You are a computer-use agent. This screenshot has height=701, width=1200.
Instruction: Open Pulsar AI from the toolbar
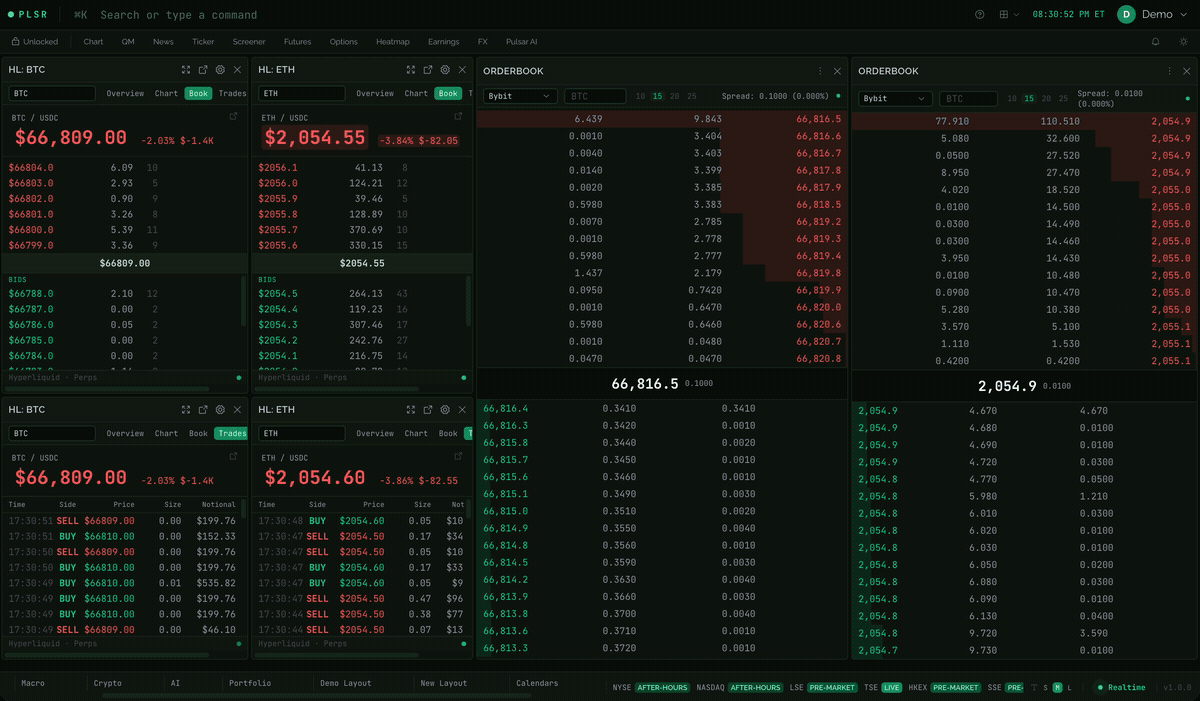pos(522,42)
